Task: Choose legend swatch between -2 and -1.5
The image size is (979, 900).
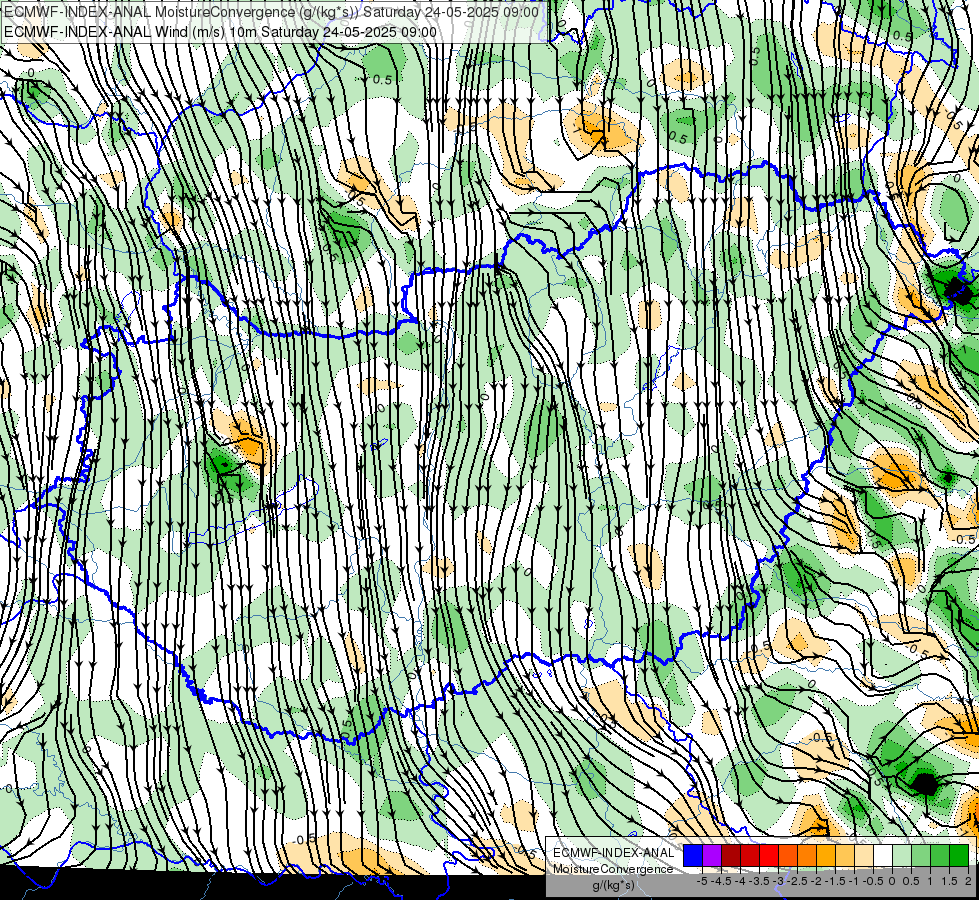Action: pyautogui.click(x=826, y=856)
